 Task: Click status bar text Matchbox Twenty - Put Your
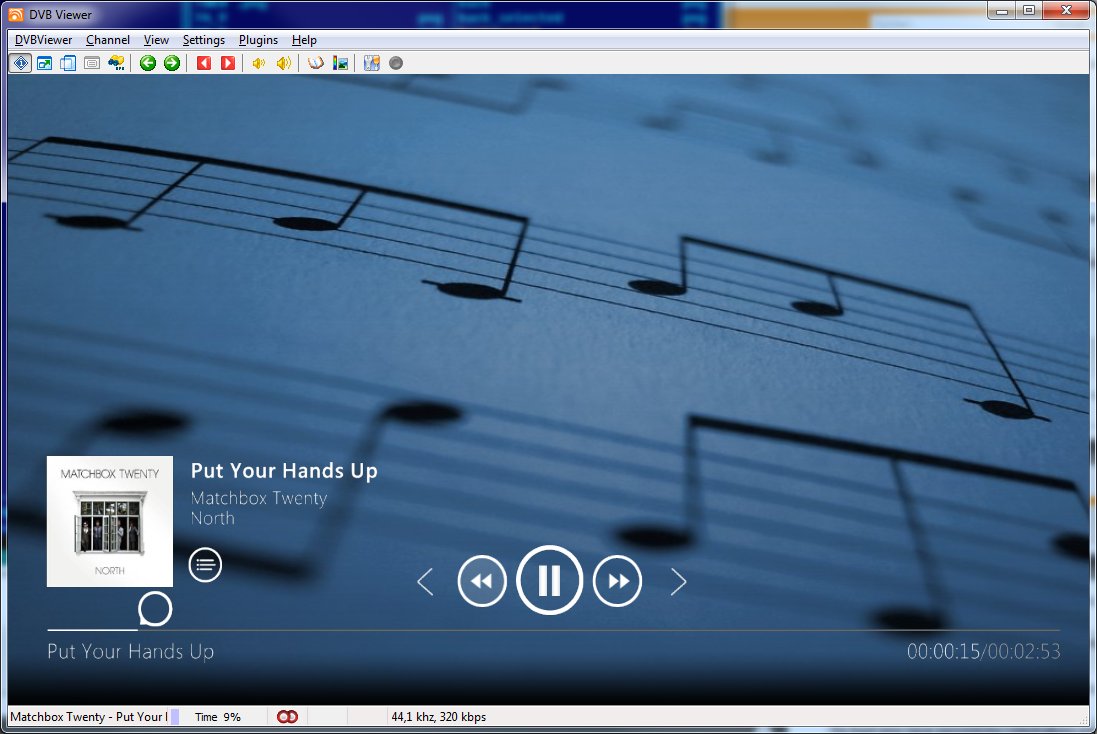[x=88, y=717]
